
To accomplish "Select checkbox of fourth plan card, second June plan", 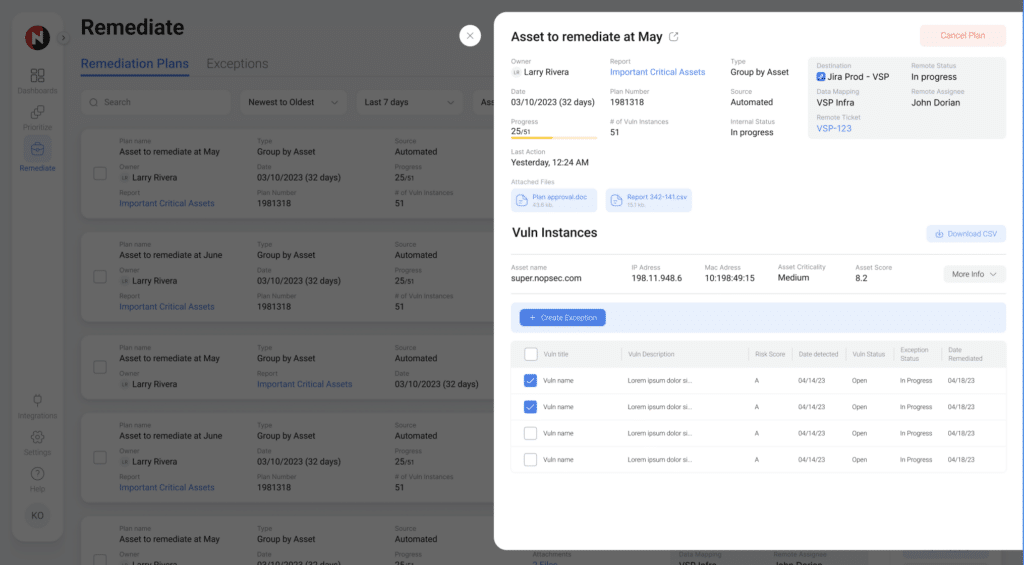I will (100, 457).
